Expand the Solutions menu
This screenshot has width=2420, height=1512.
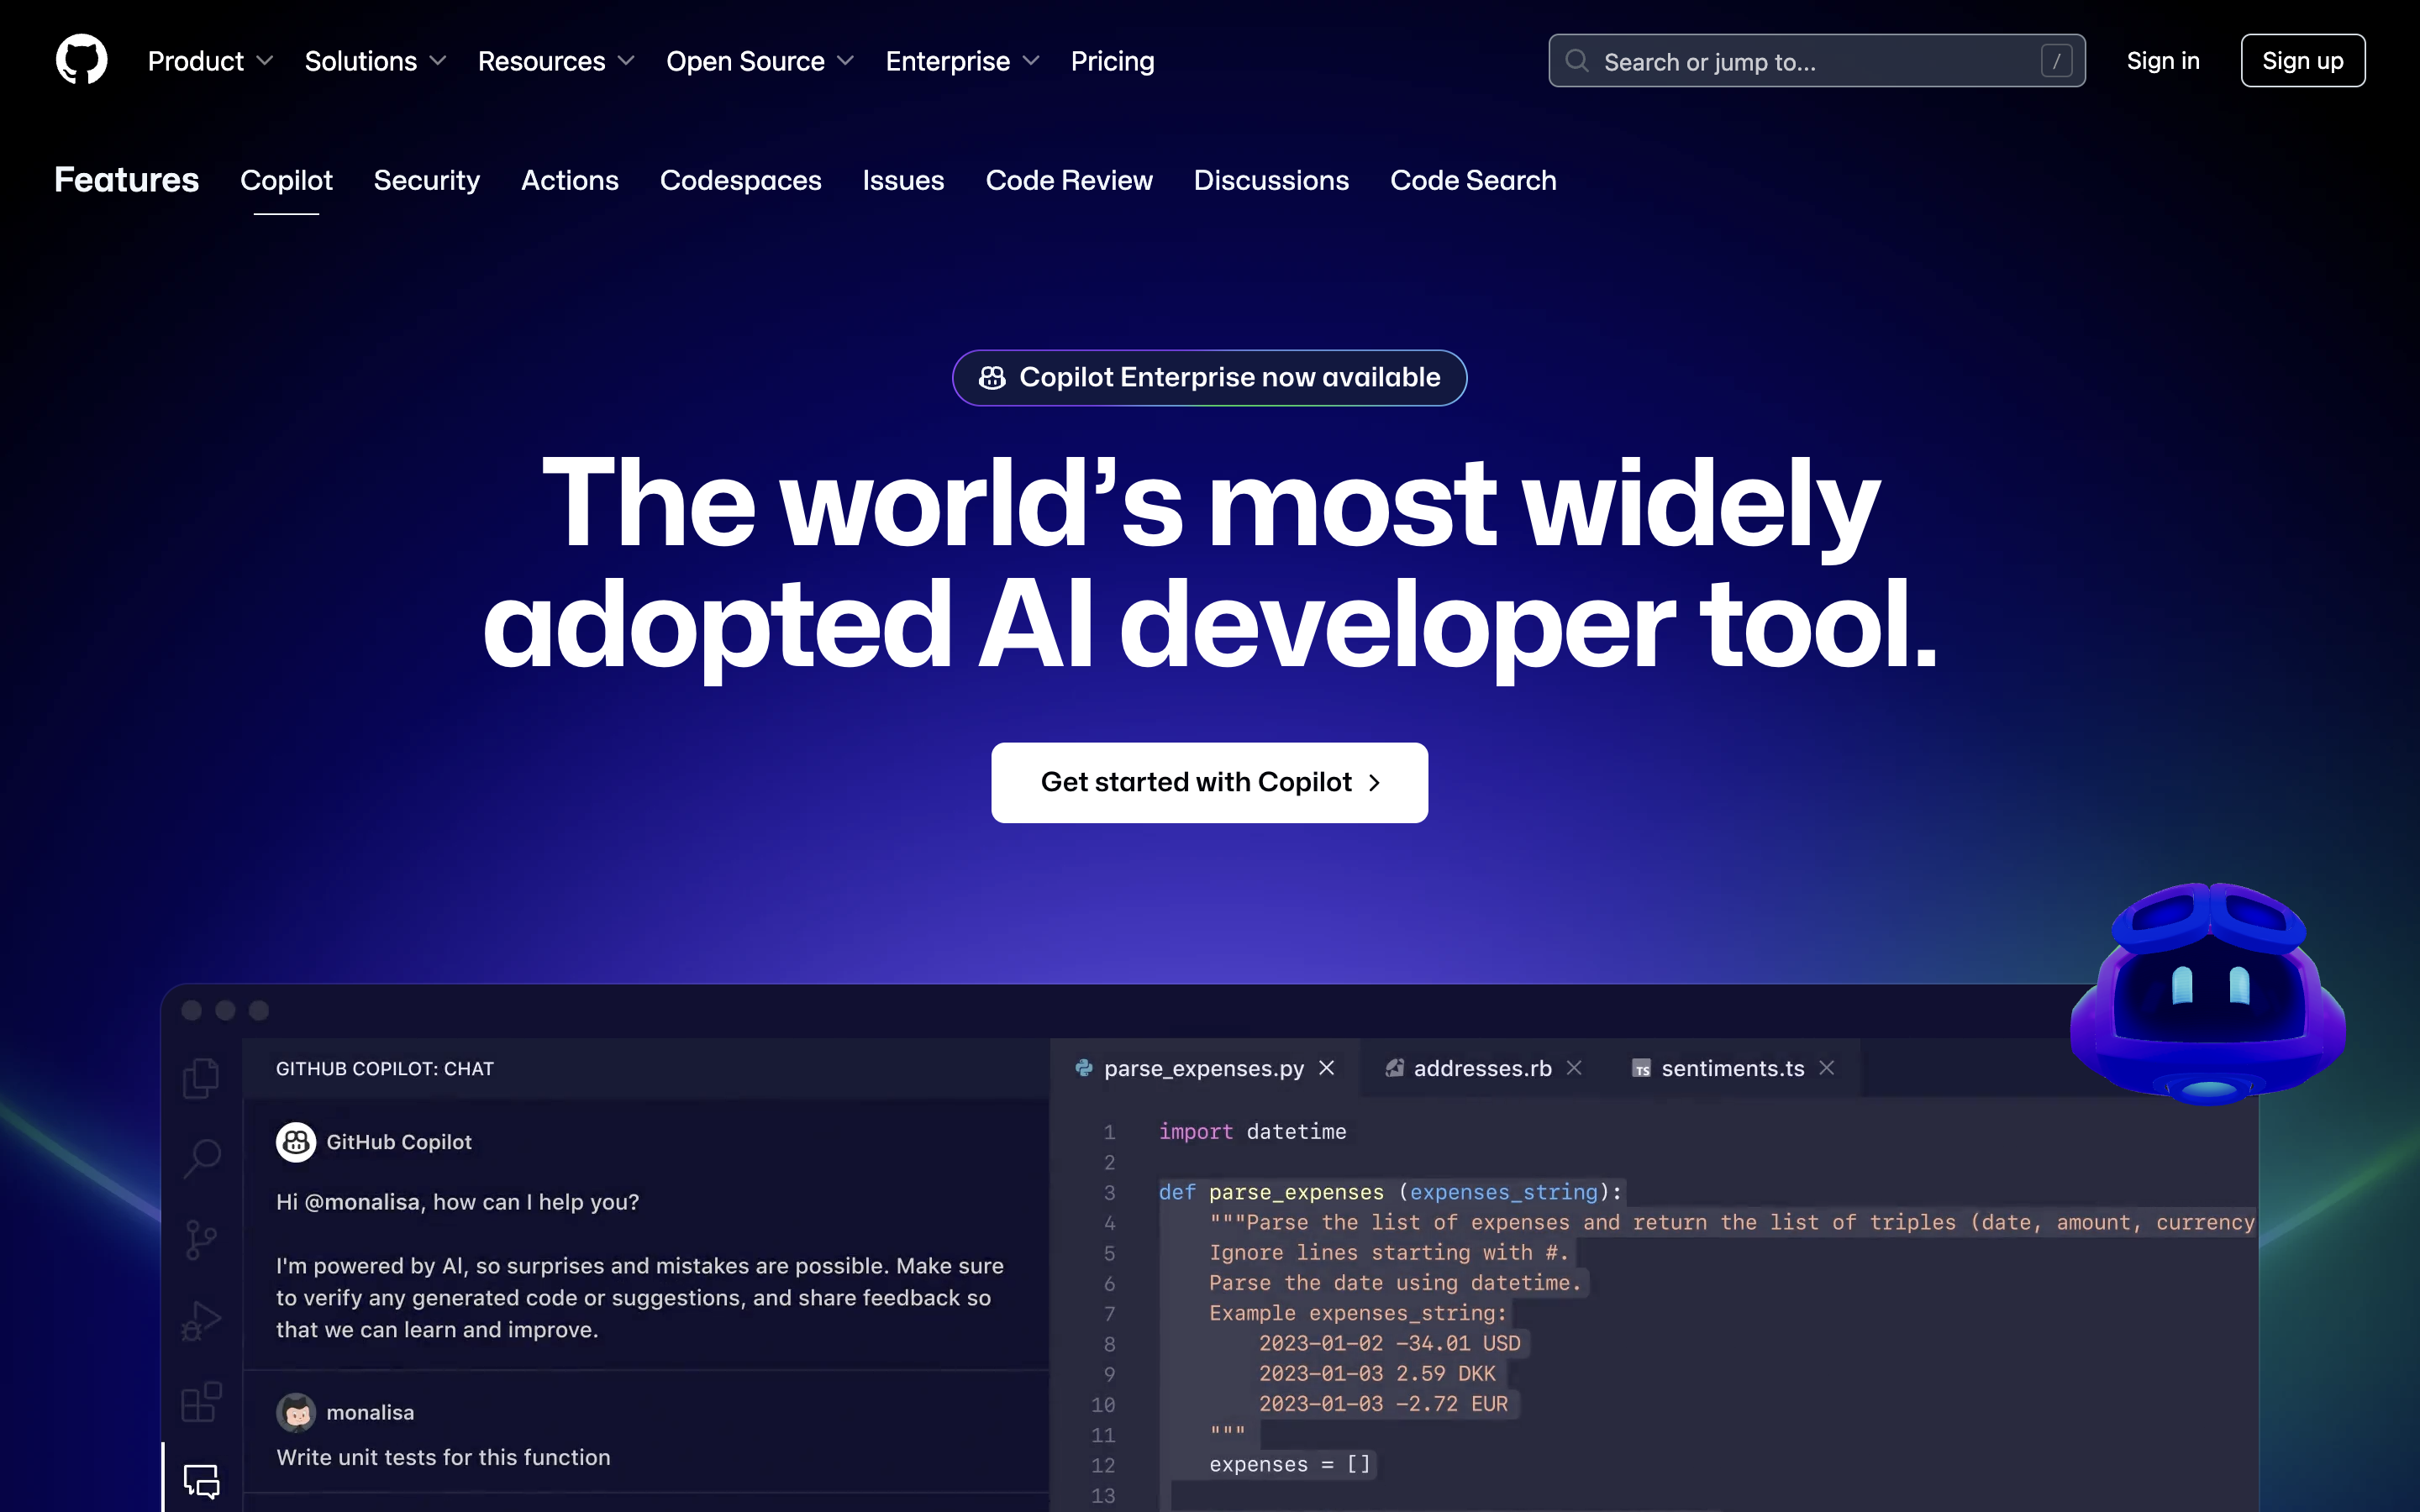click(375, 61)
